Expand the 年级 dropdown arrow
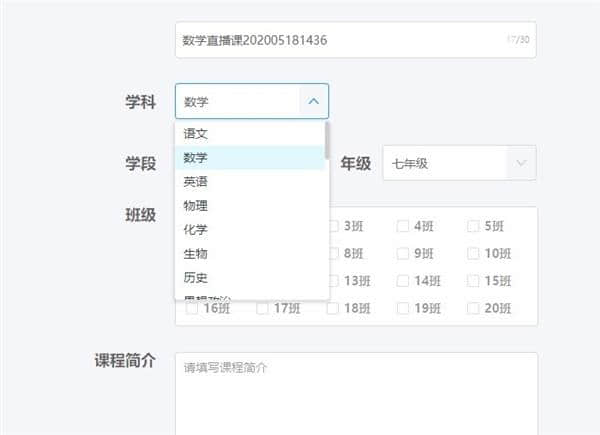Screen dimensions: 600x435 coord(520,163)
